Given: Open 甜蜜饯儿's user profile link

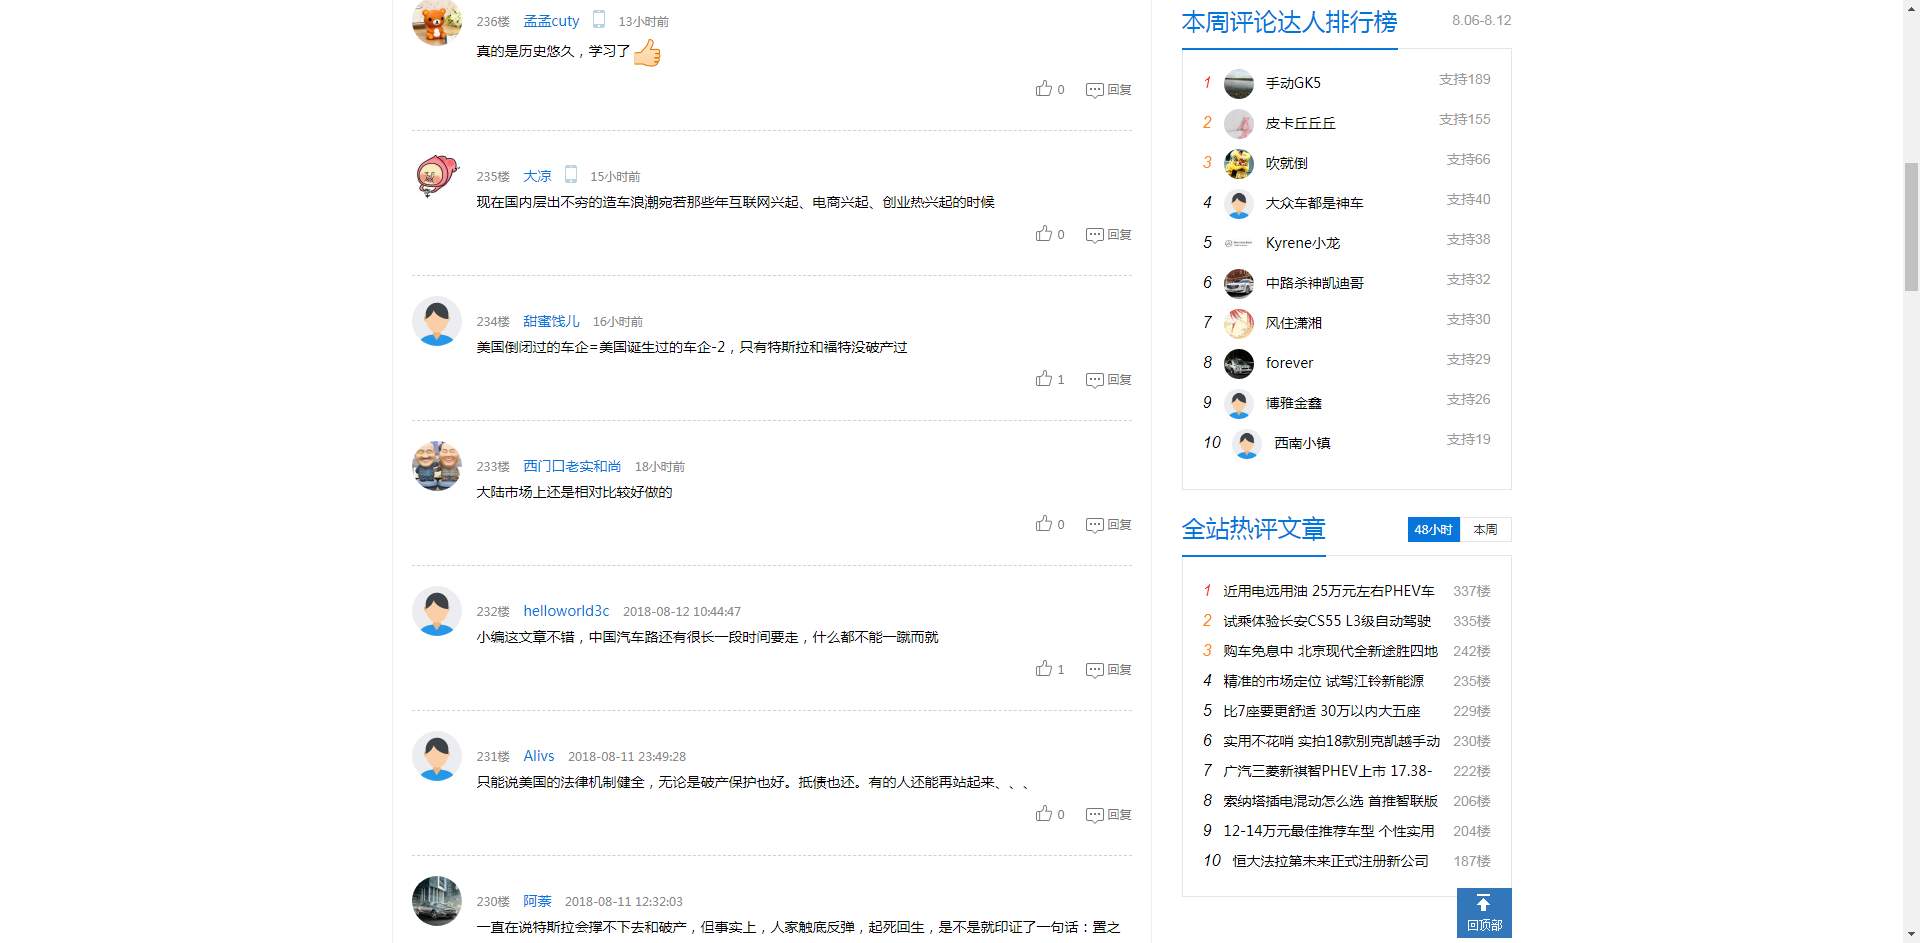Looking at the screenshot, I should [x=551, y=321].
